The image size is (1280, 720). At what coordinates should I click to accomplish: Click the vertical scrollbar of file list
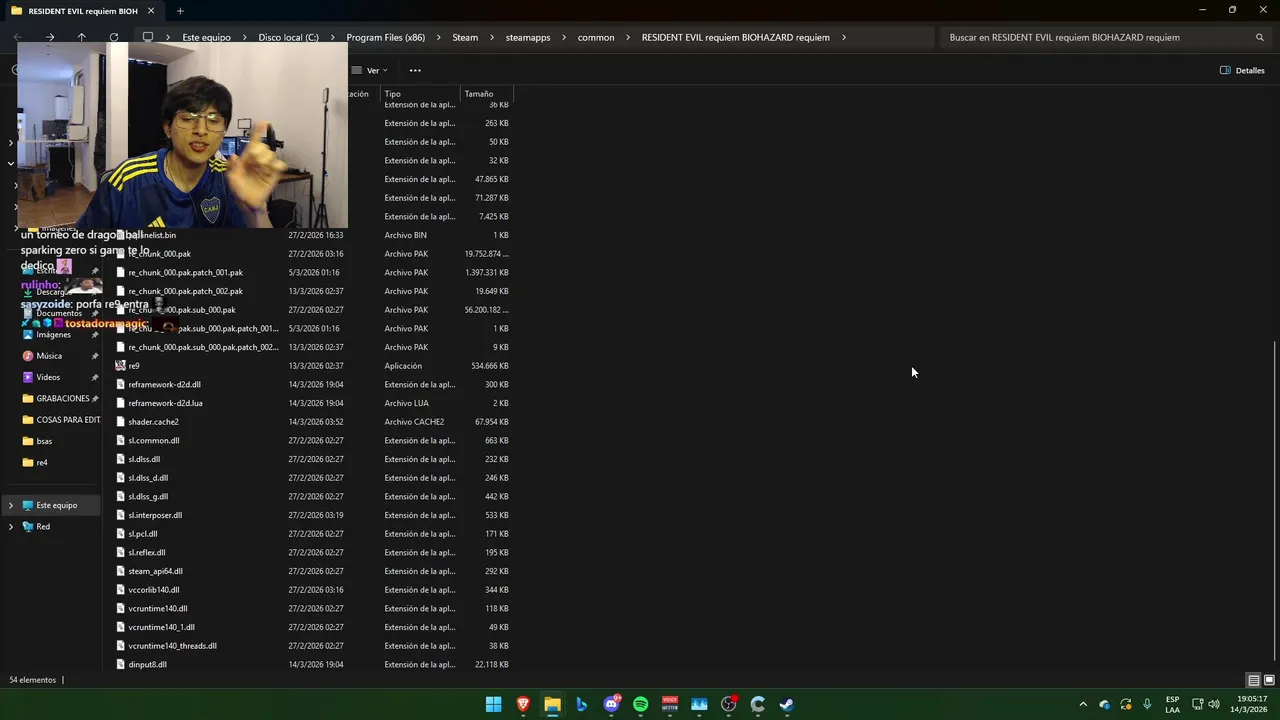point(1274,500)
